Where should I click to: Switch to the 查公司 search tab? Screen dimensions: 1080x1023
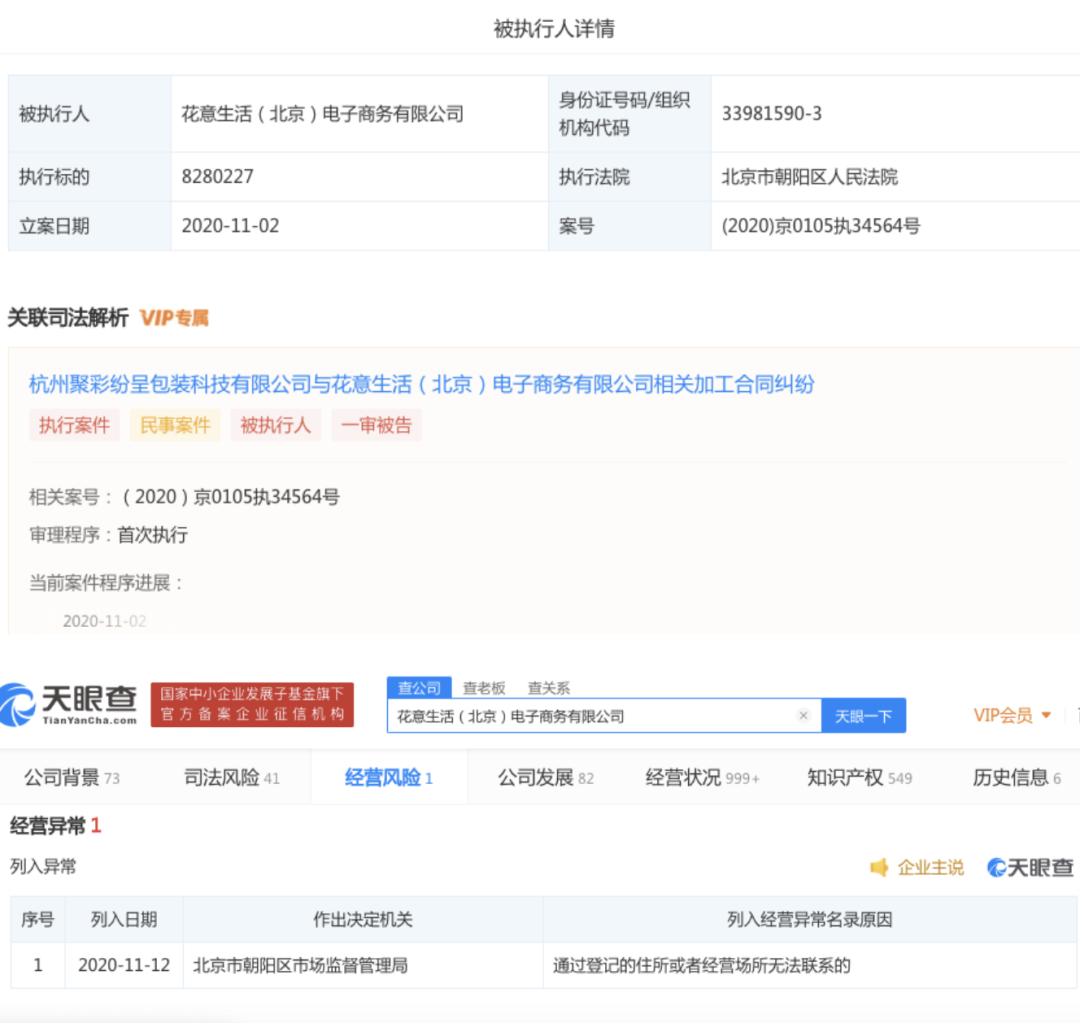pos(419,688)
